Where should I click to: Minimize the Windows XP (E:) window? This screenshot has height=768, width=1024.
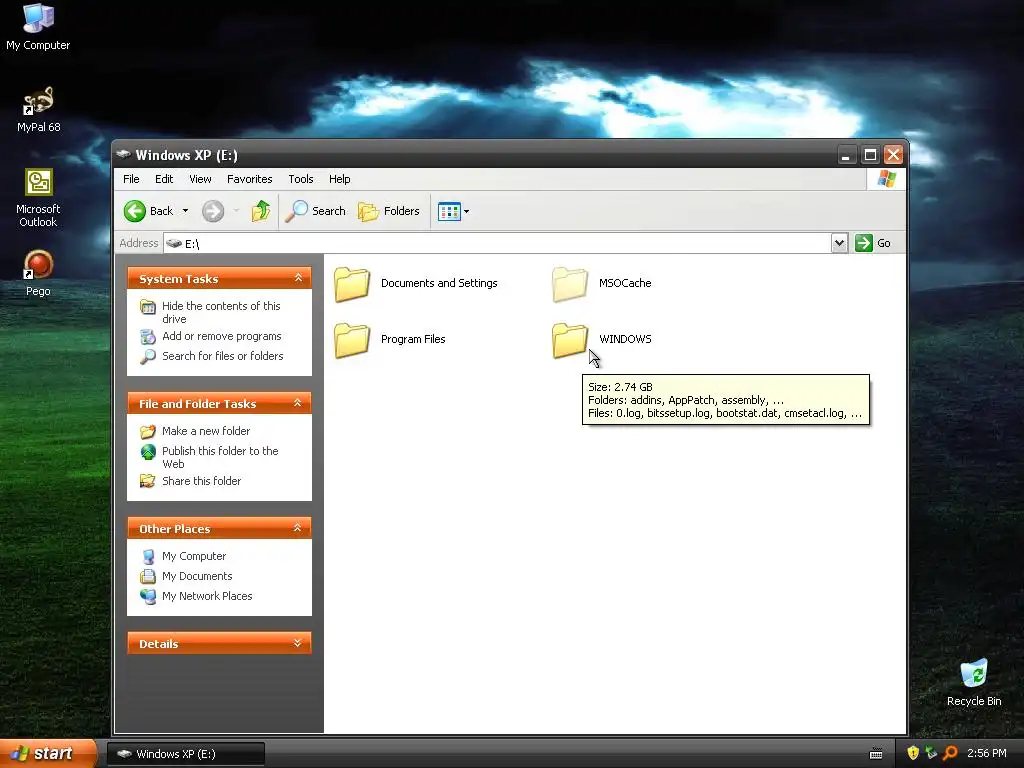846,155
